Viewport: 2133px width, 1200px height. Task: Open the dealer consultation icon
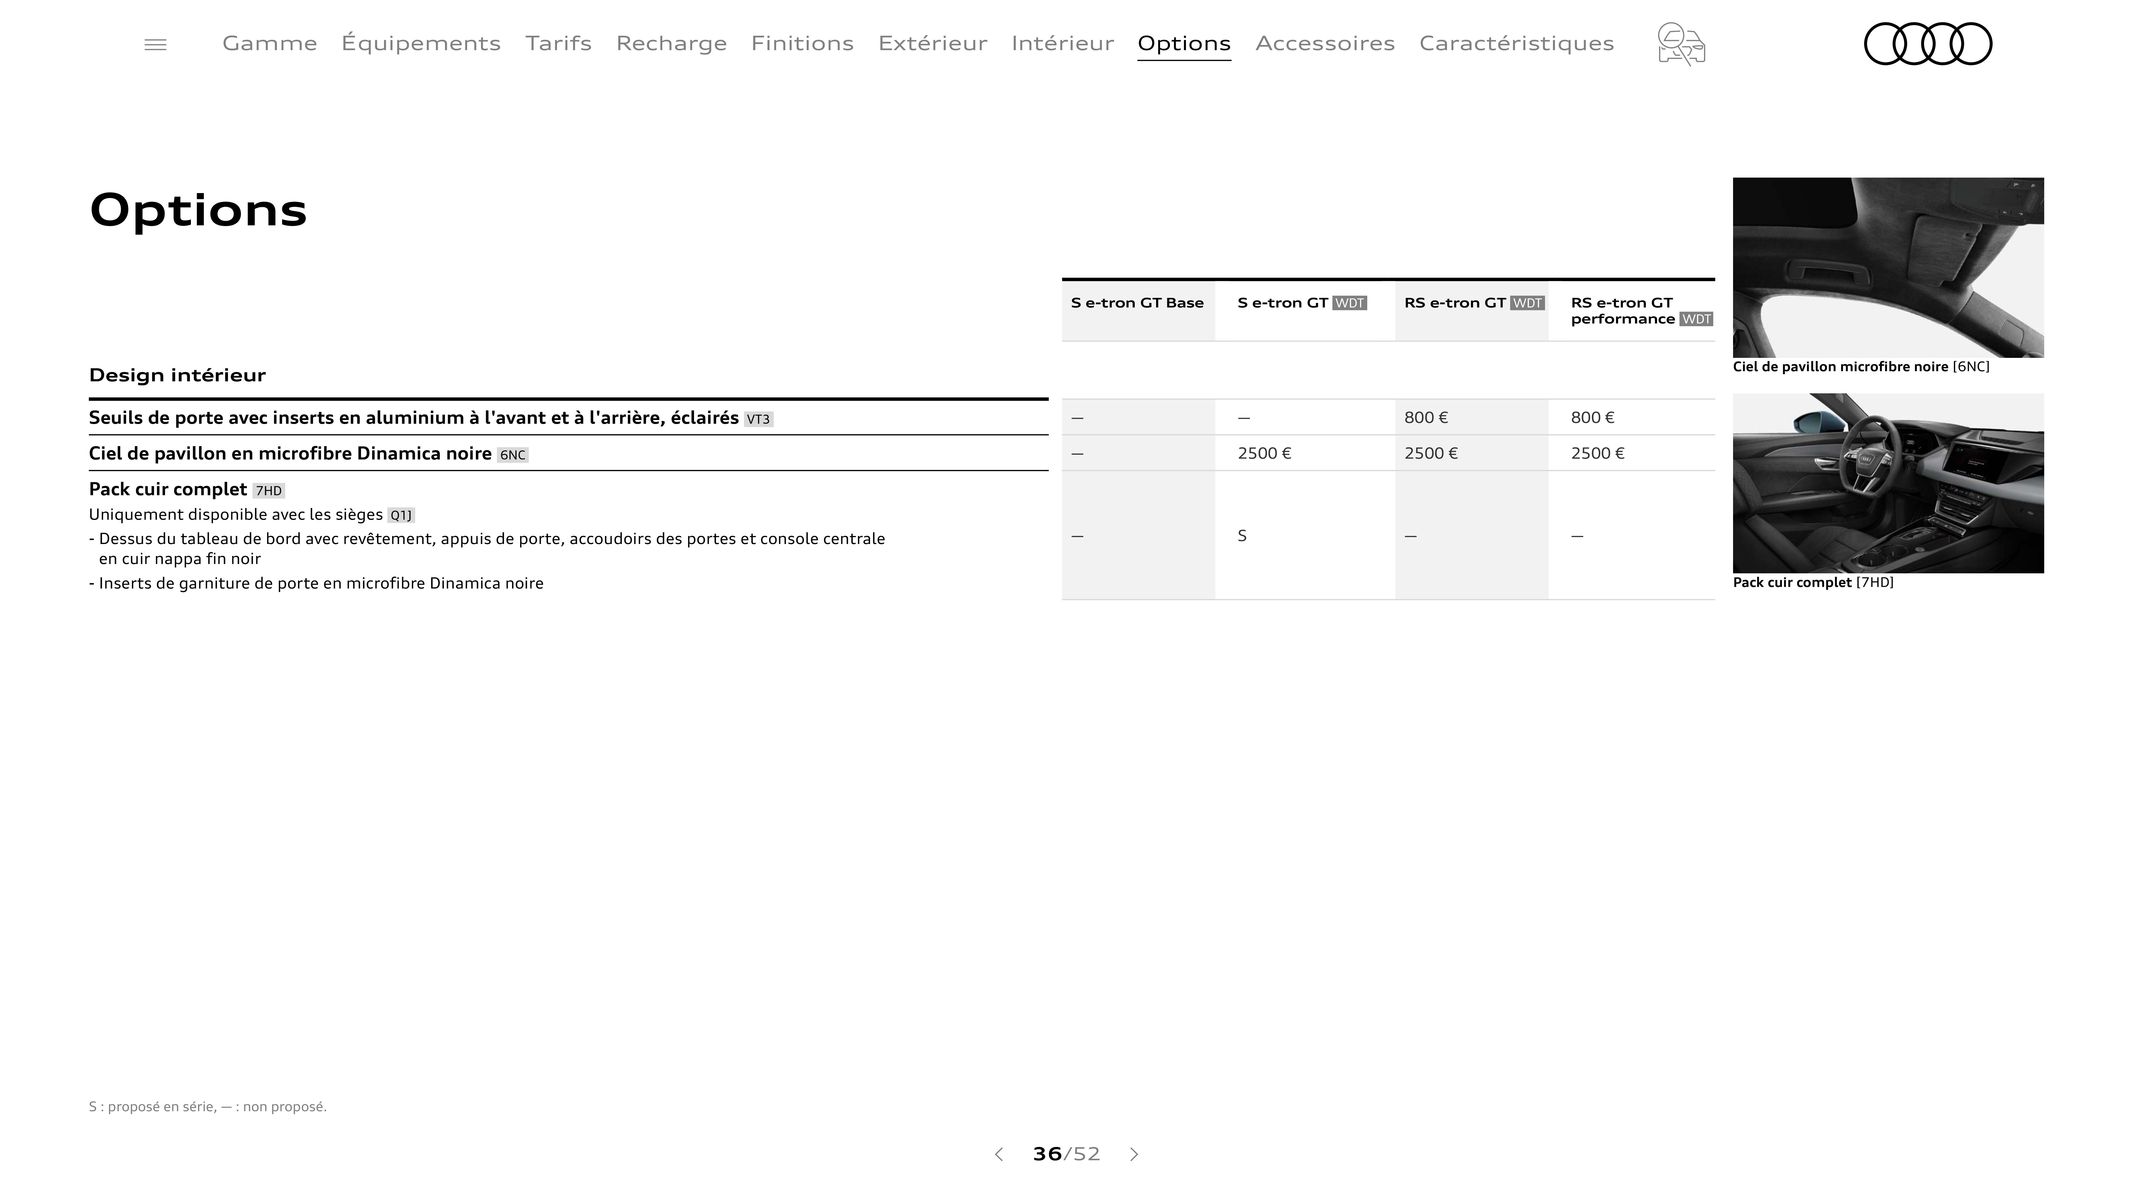(1681, 44)
